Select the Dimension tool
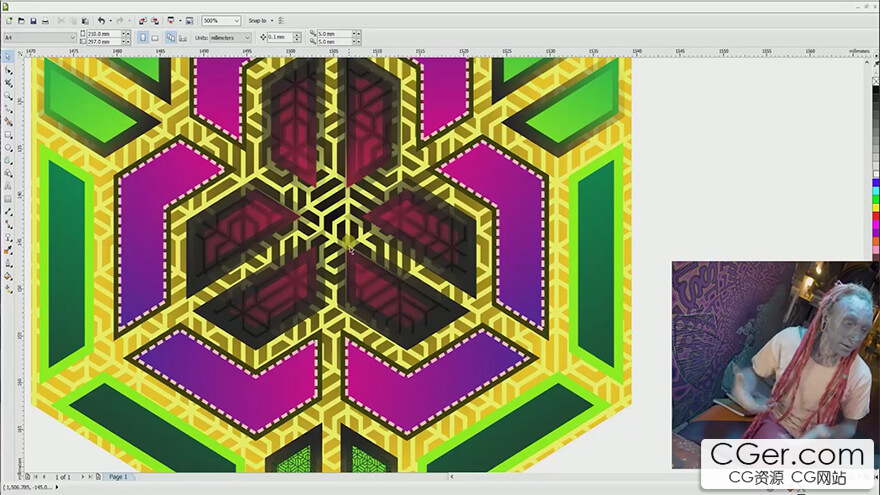Screen dimensions: 880x495 8,212
